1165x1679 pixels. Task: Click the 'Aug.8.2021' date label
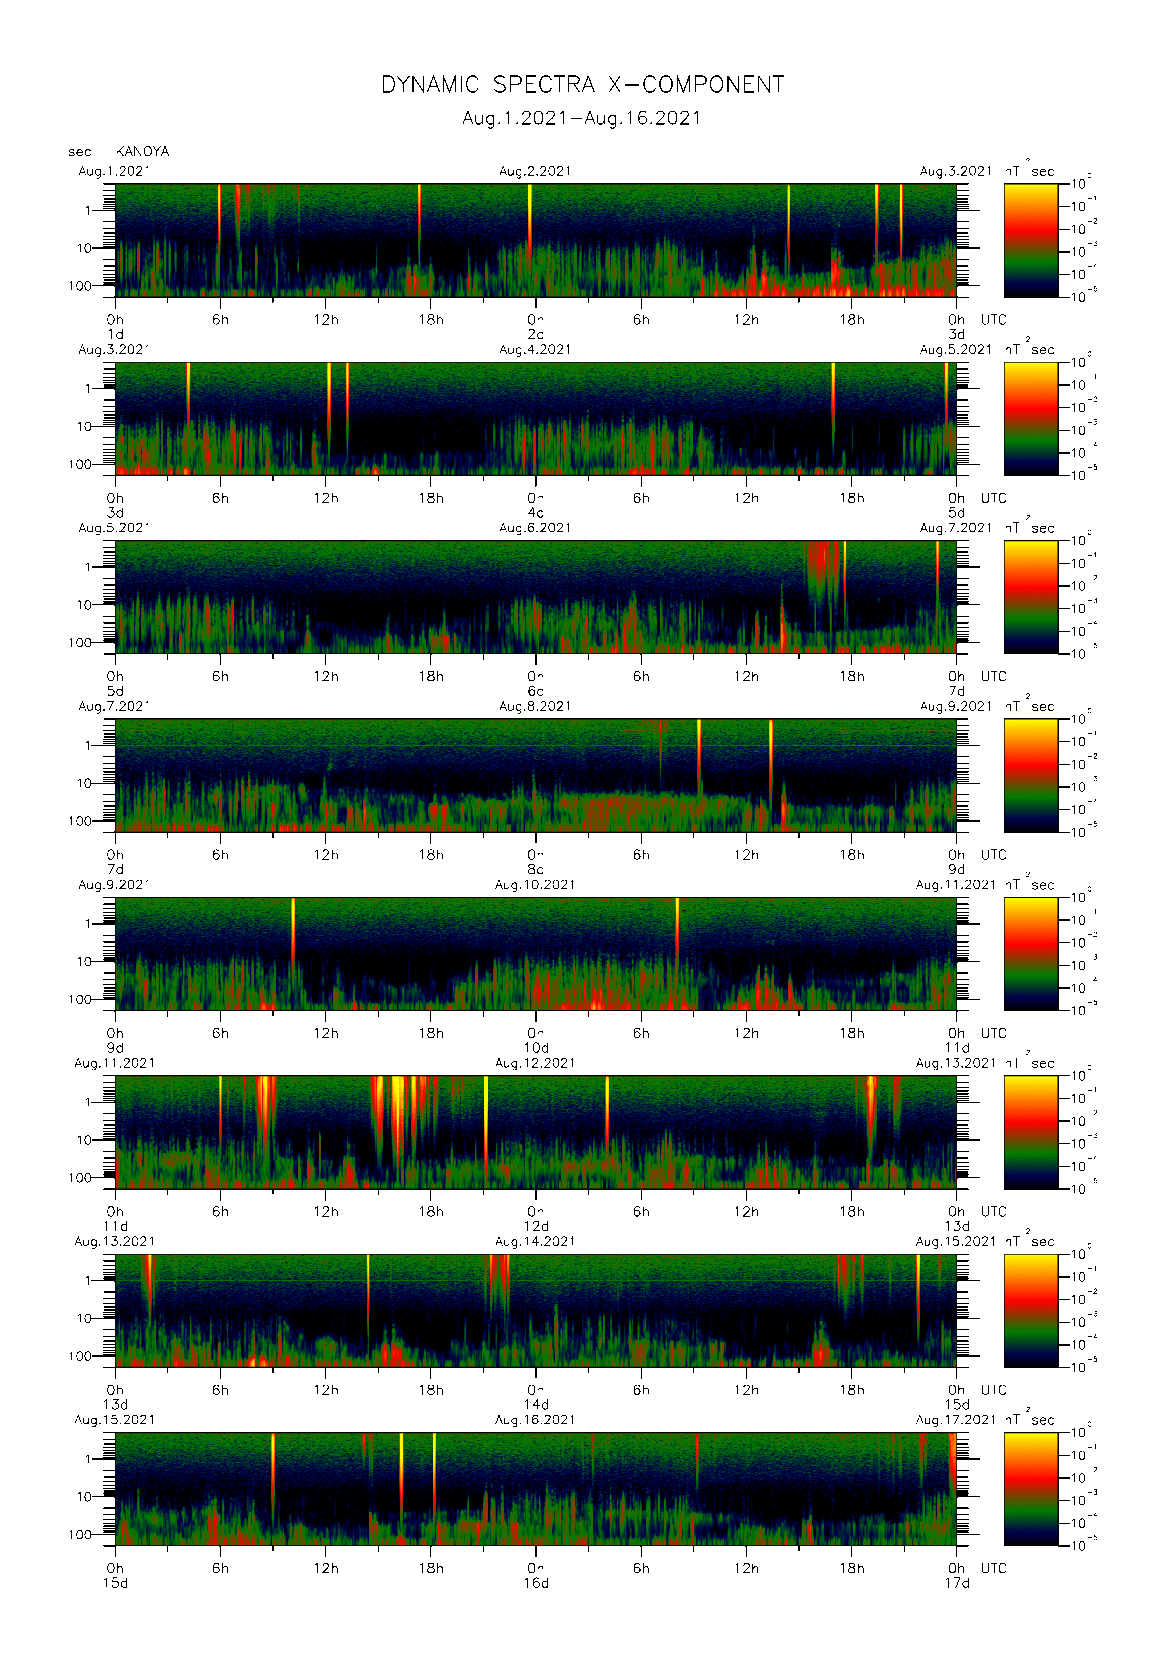tap(535, 706)
